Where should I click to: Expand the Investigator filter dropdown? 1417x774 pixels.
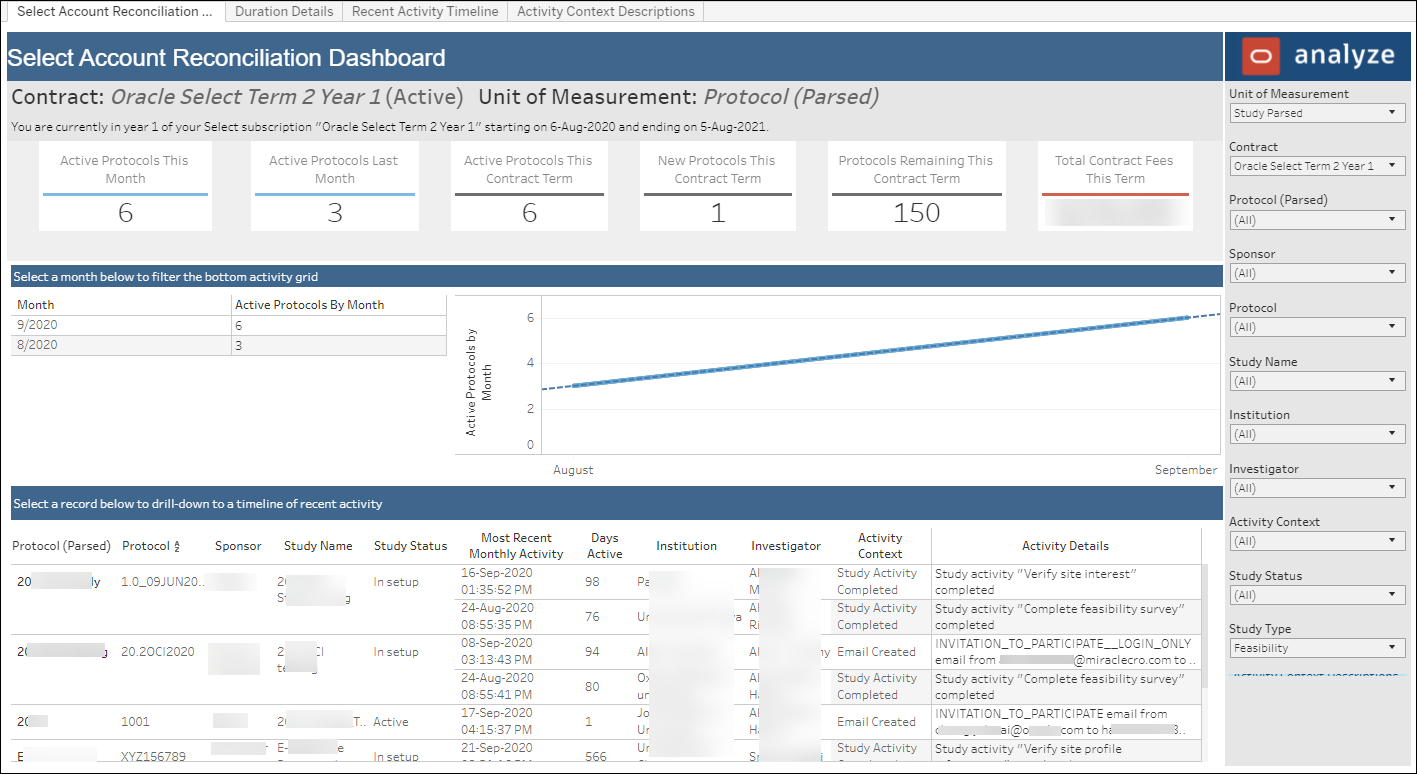[x=1318, y=488]
